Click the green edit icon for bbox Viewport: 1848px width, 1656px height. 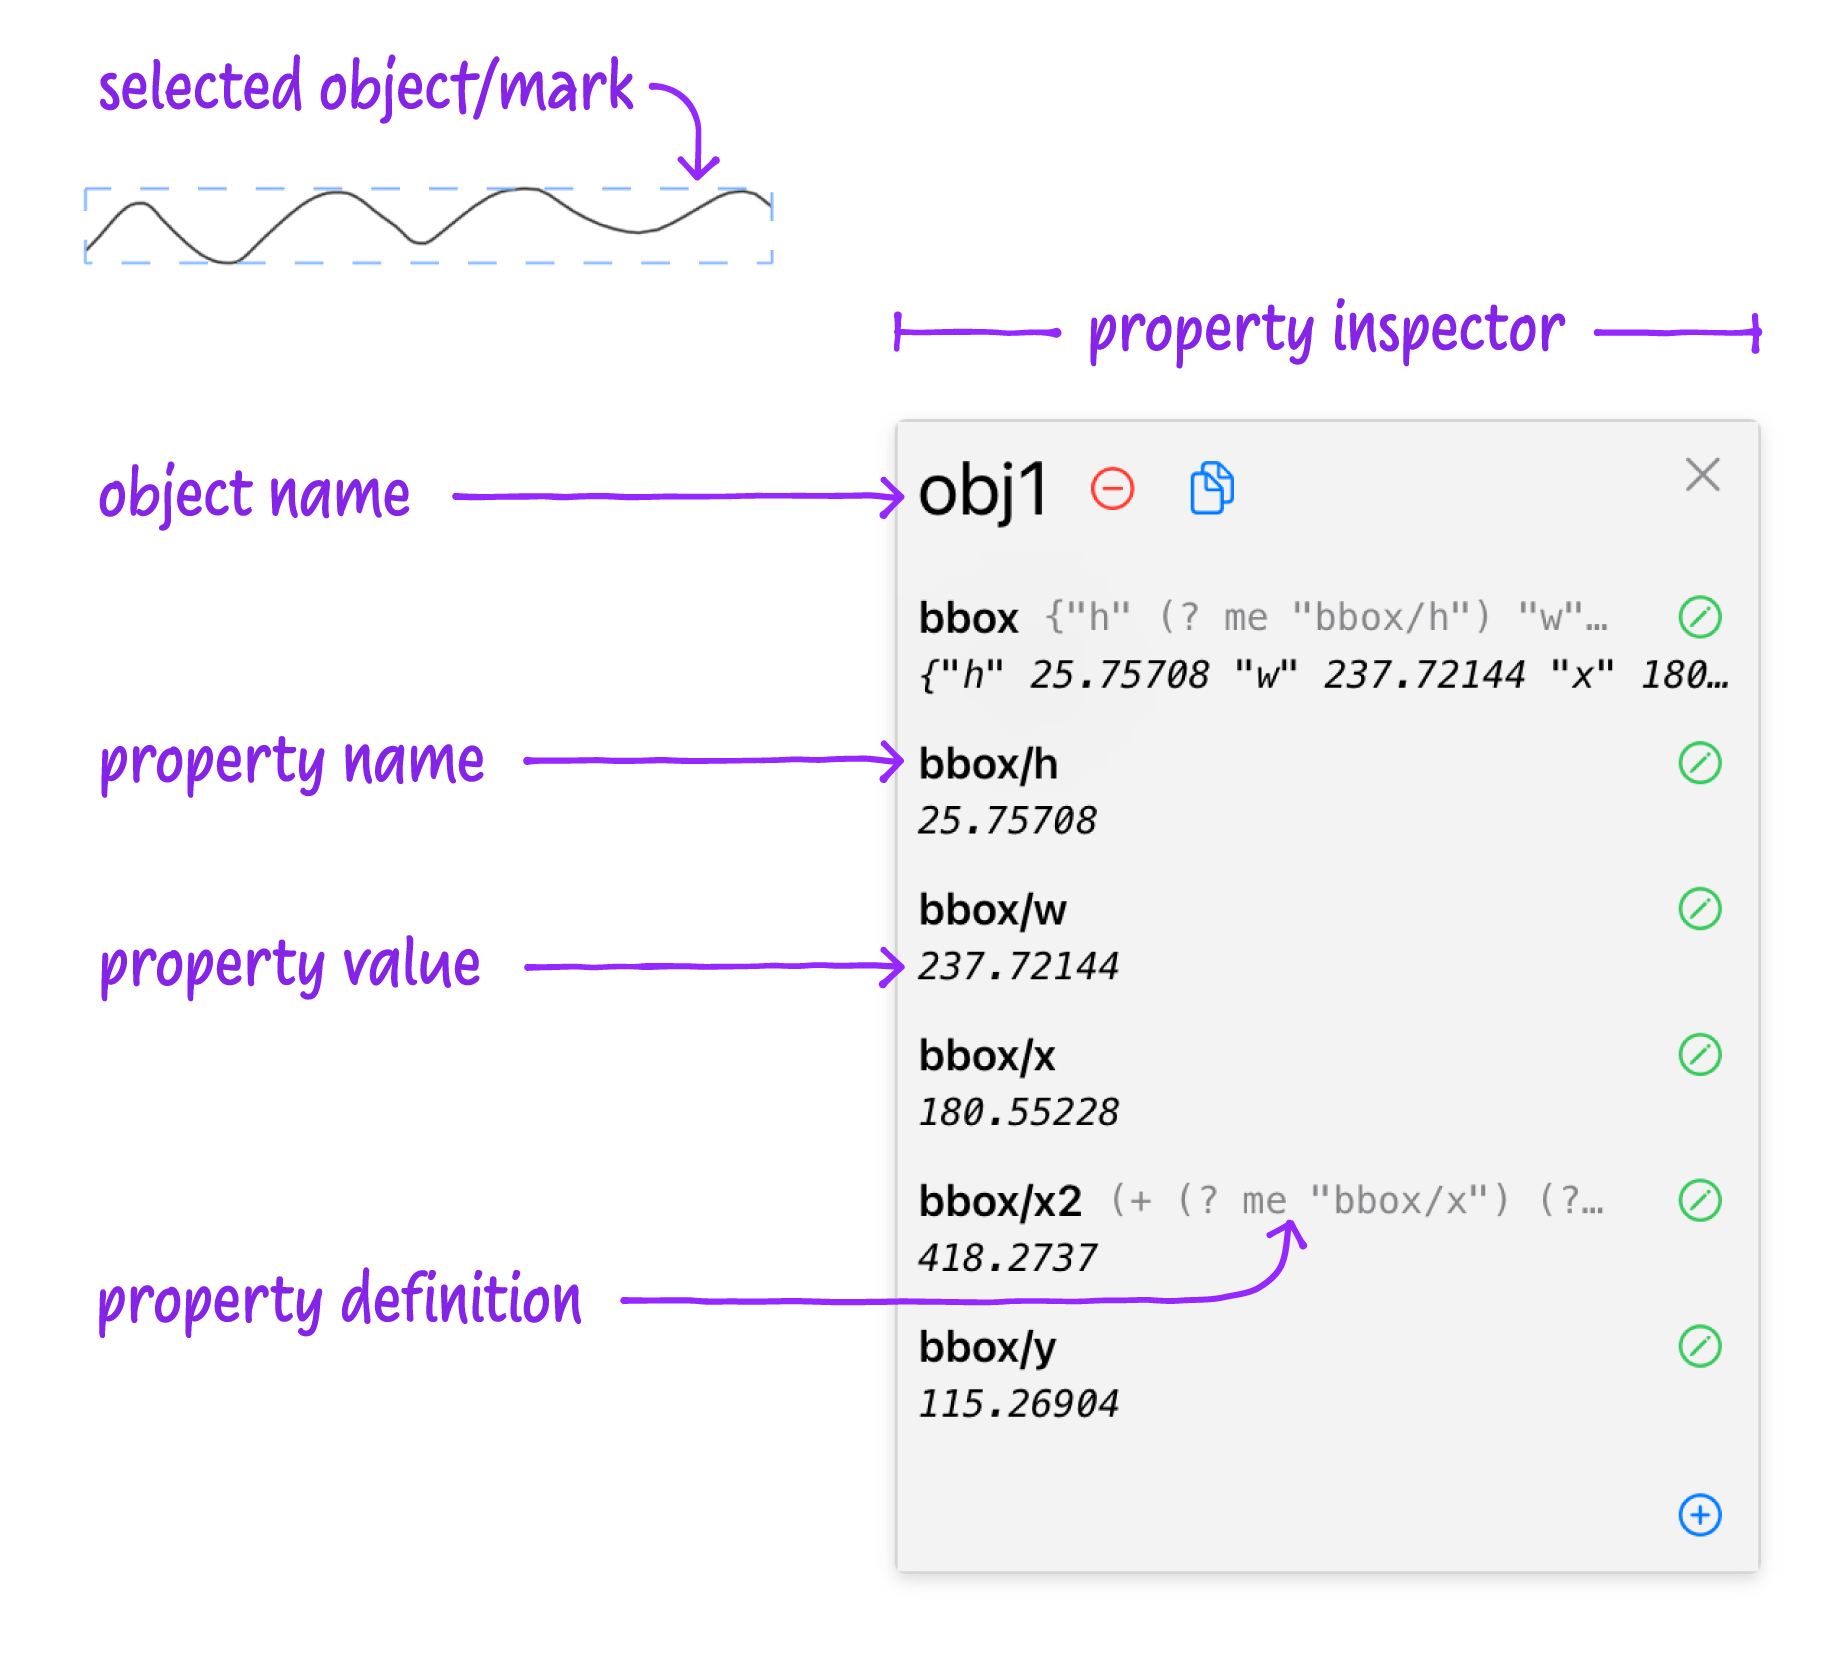[x=1699, y=617]
